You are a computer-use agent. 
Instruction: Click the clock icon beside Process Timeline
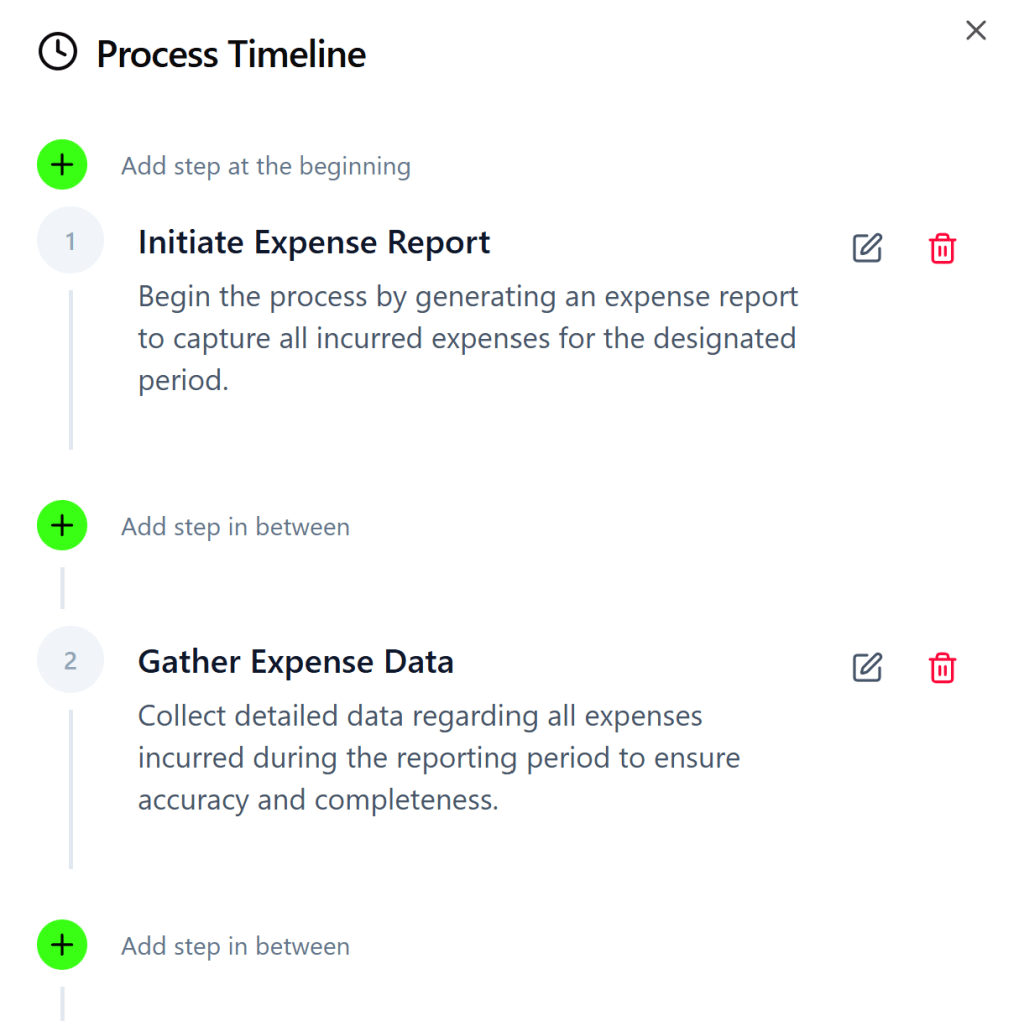(x=58, y=52)
